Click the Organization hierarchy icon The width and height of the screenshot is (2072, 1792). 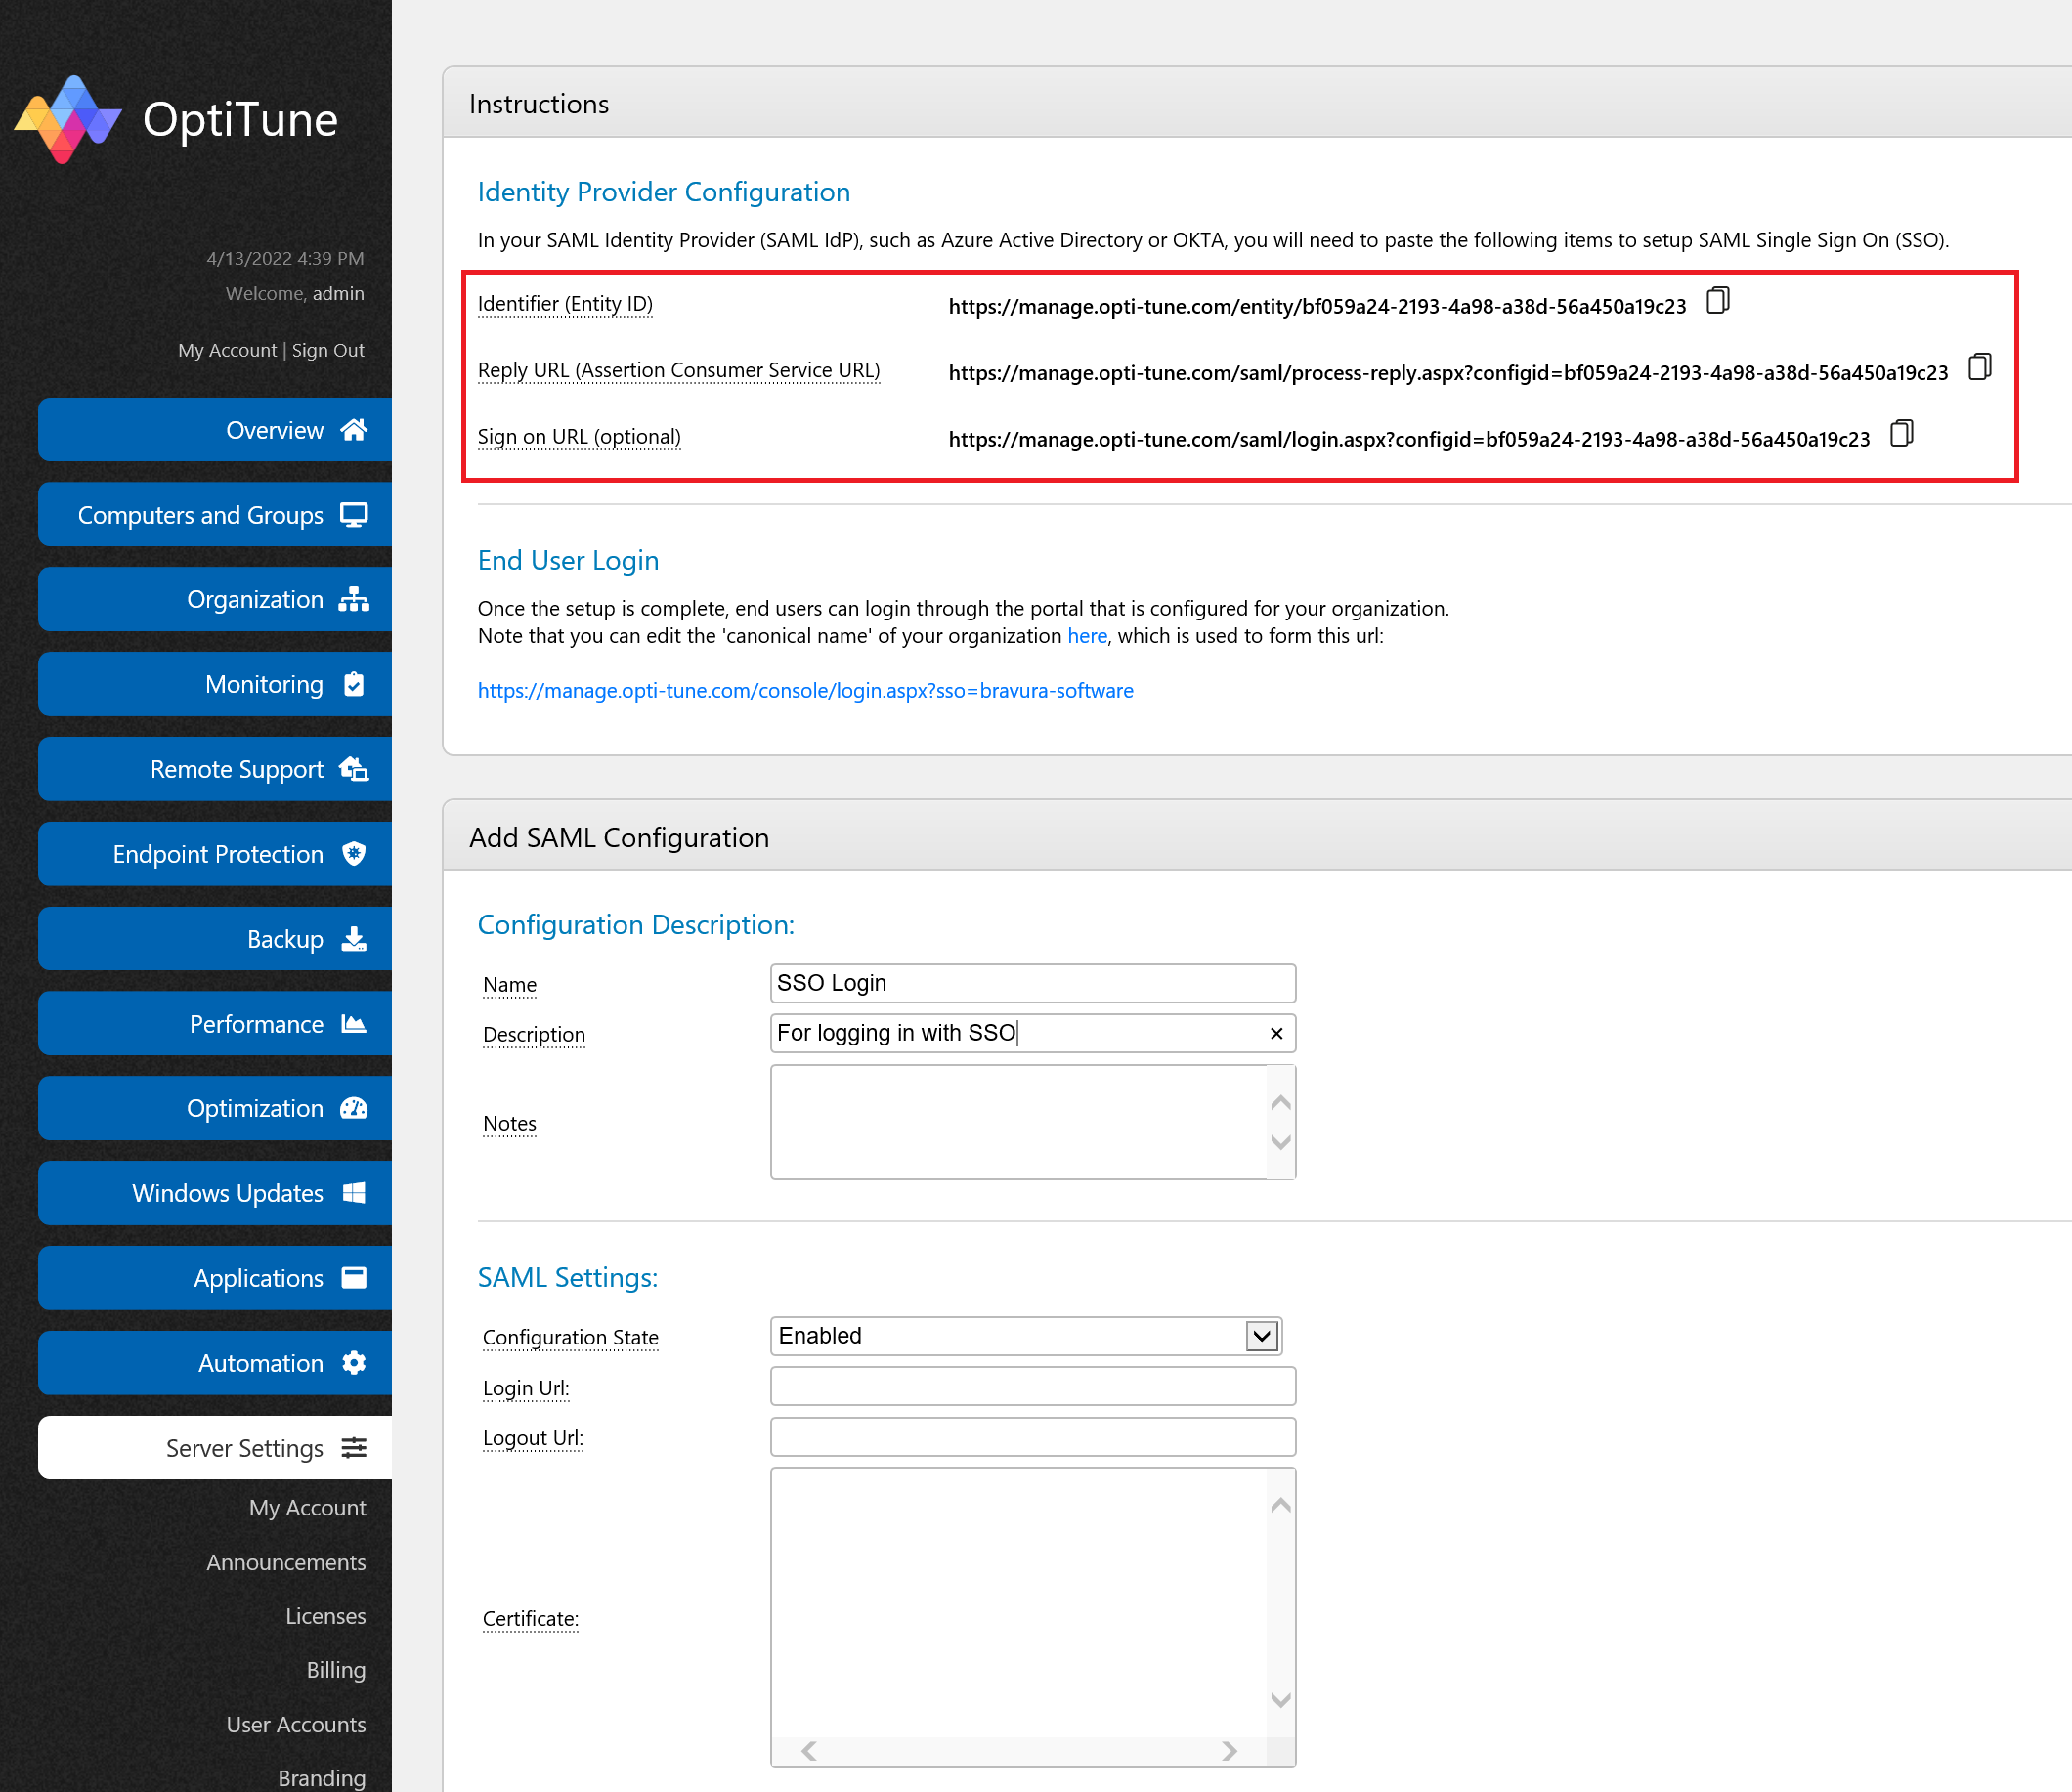pos(354,599)
